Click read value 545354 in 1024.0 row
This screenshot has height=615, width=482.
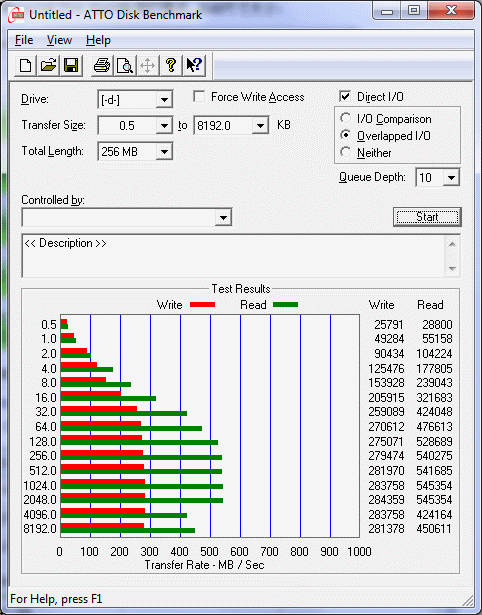click(x=434, y=486)
